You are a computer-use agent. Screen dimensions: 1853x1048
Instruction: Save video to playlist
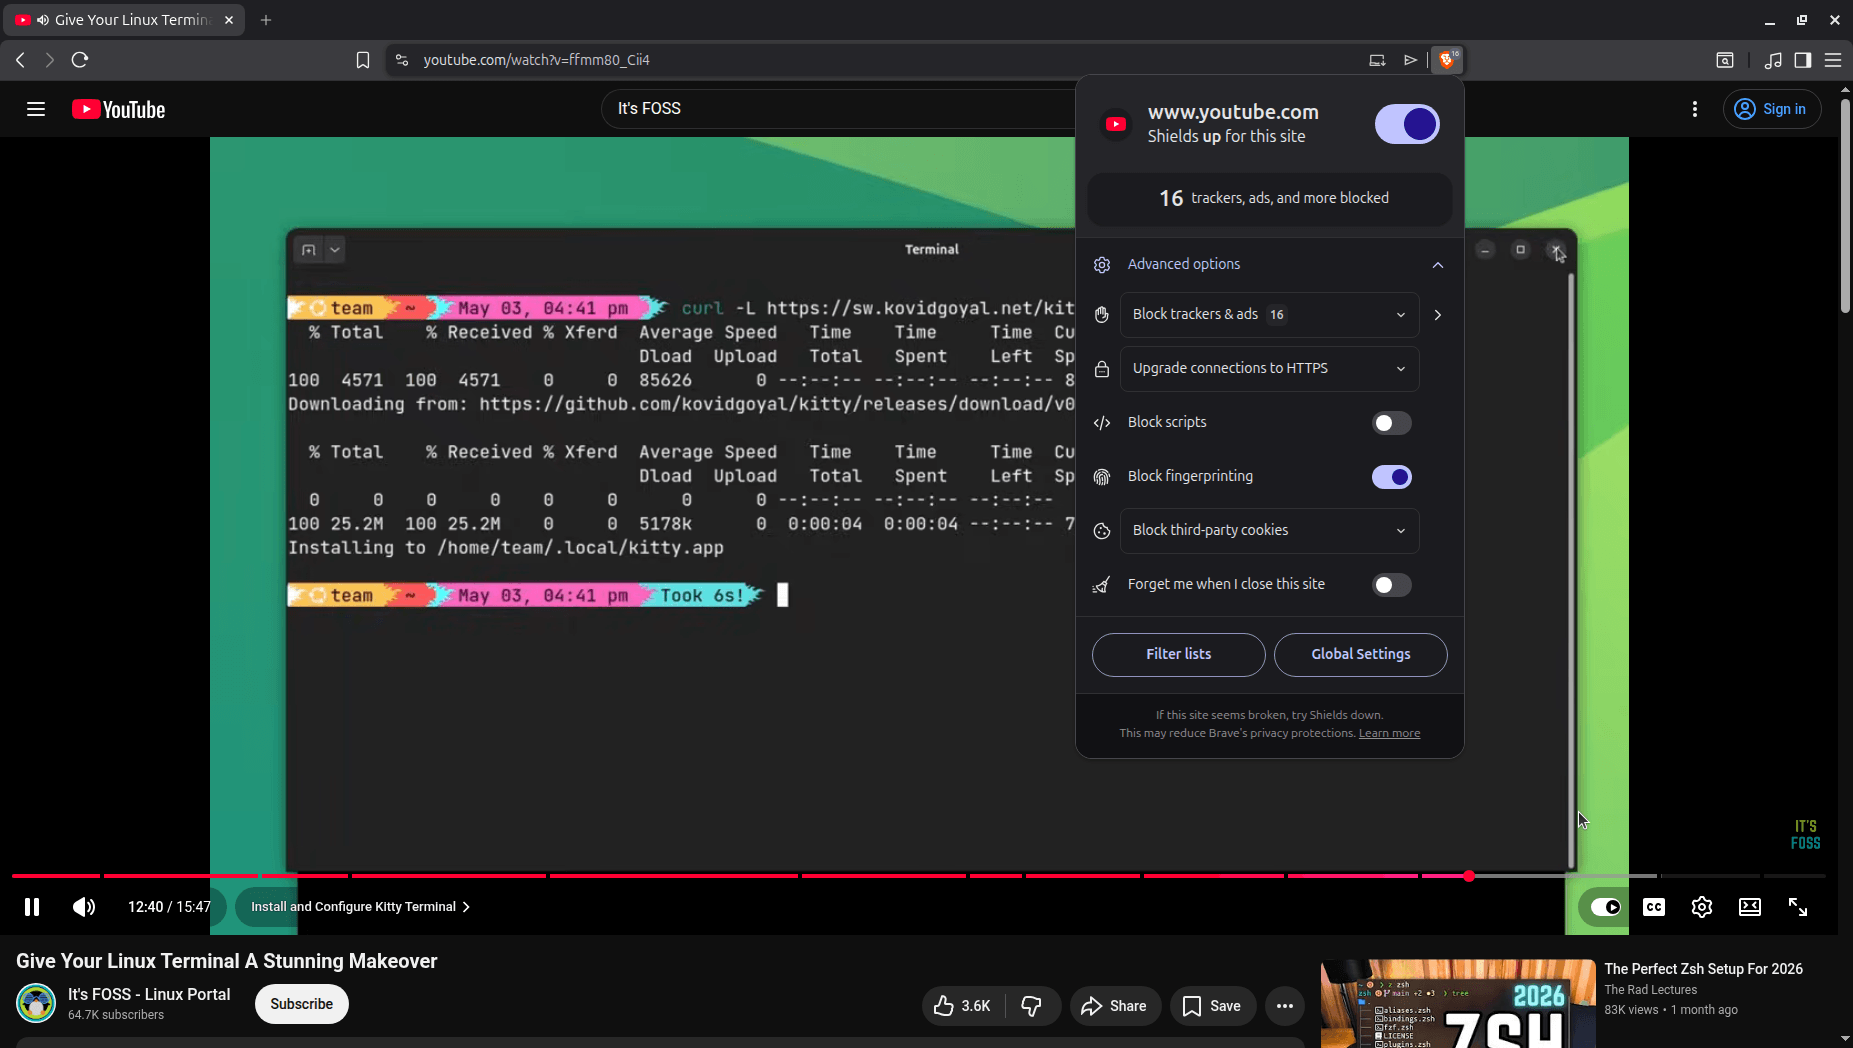tap(1212, 1006)
